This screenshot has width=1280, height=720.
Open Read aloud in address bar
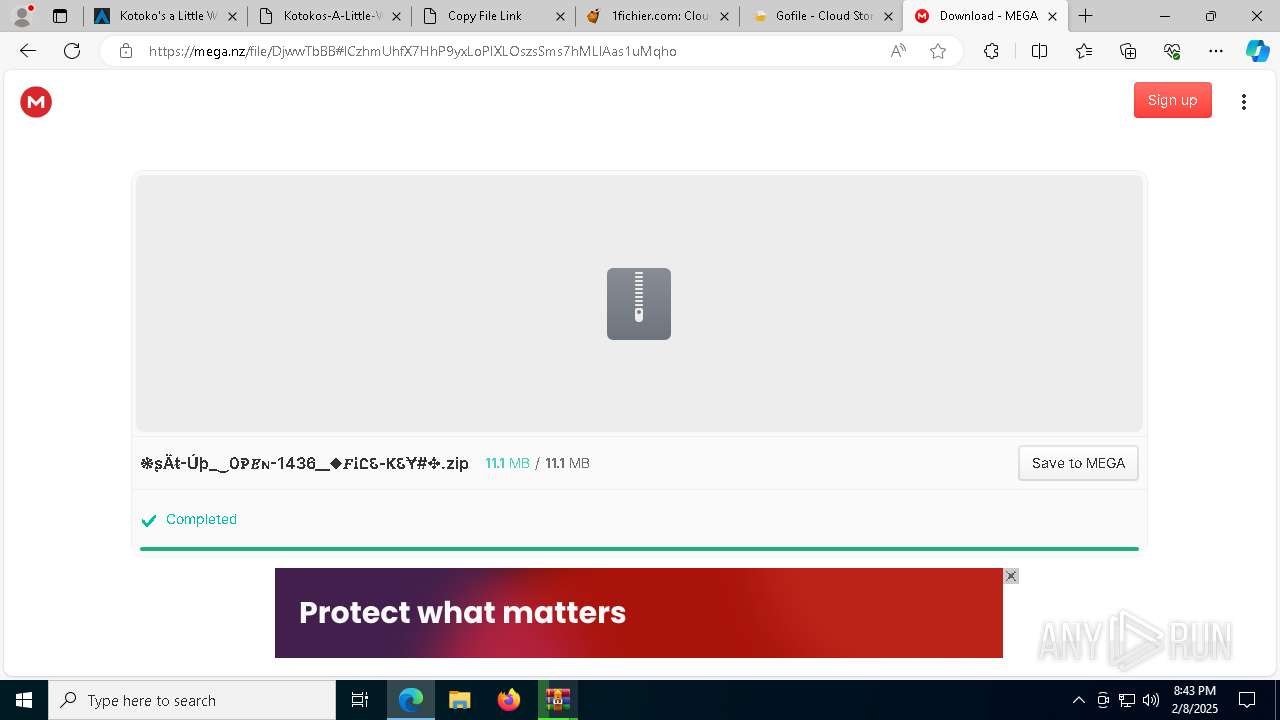click(898, 51)
